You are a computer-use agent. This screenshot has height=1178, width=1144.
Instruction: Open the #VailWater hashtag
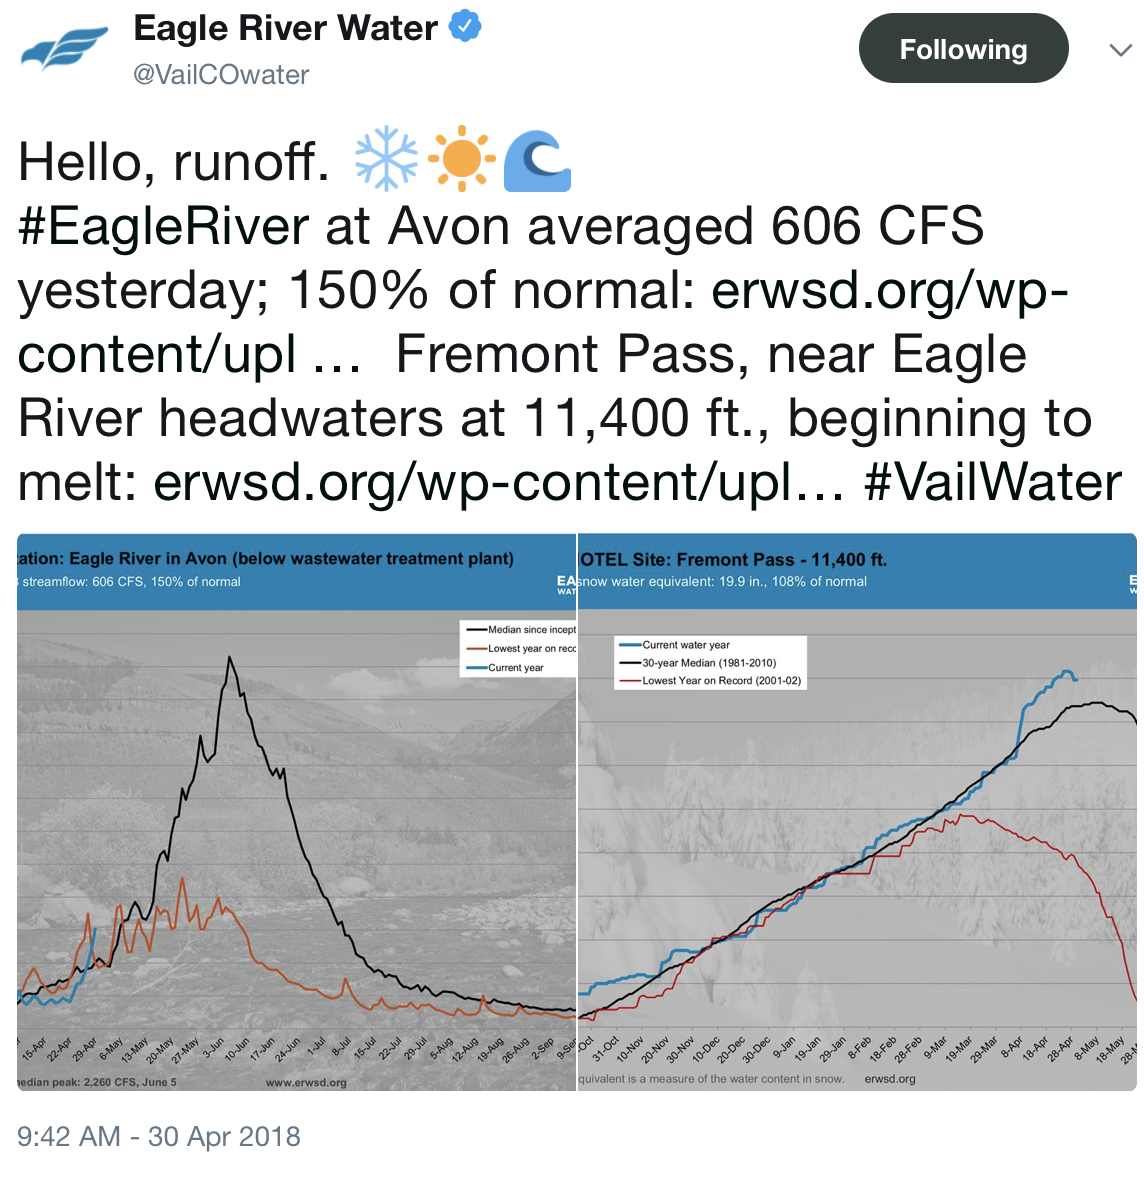992,482
